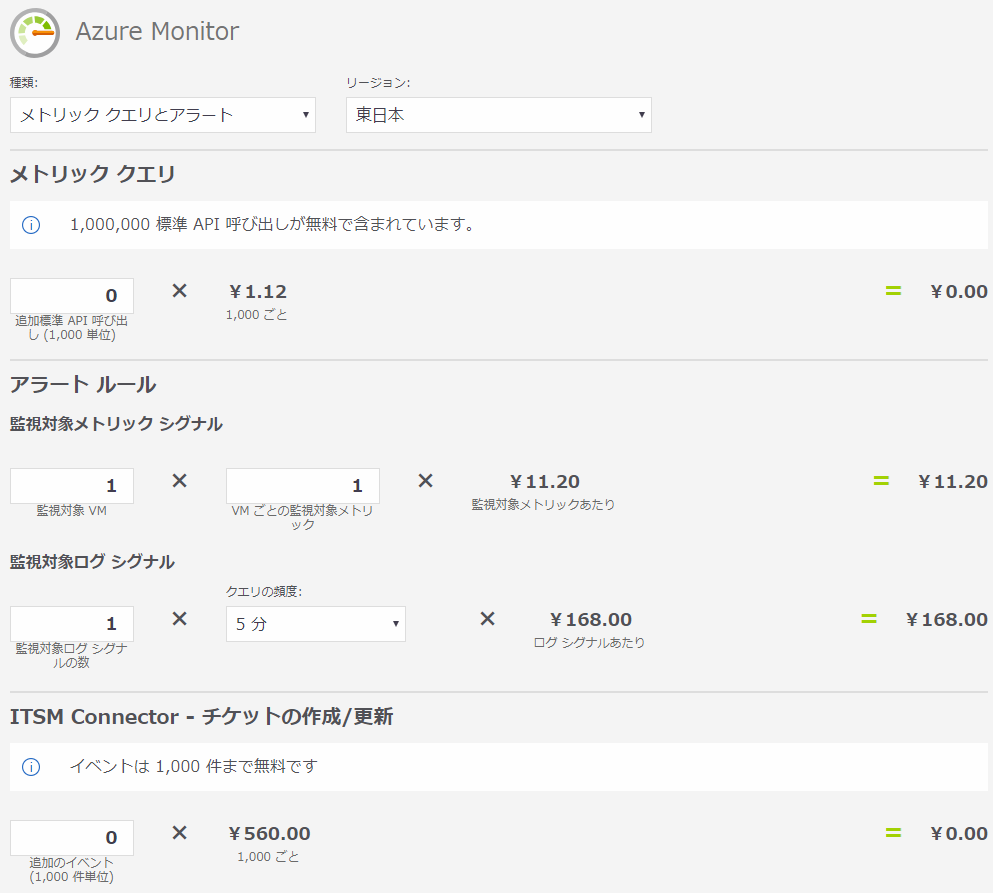Viewport: 993px width, 893px height.
Task: Select the 監視対象 VM input field
Action: [x=71, y=485]
